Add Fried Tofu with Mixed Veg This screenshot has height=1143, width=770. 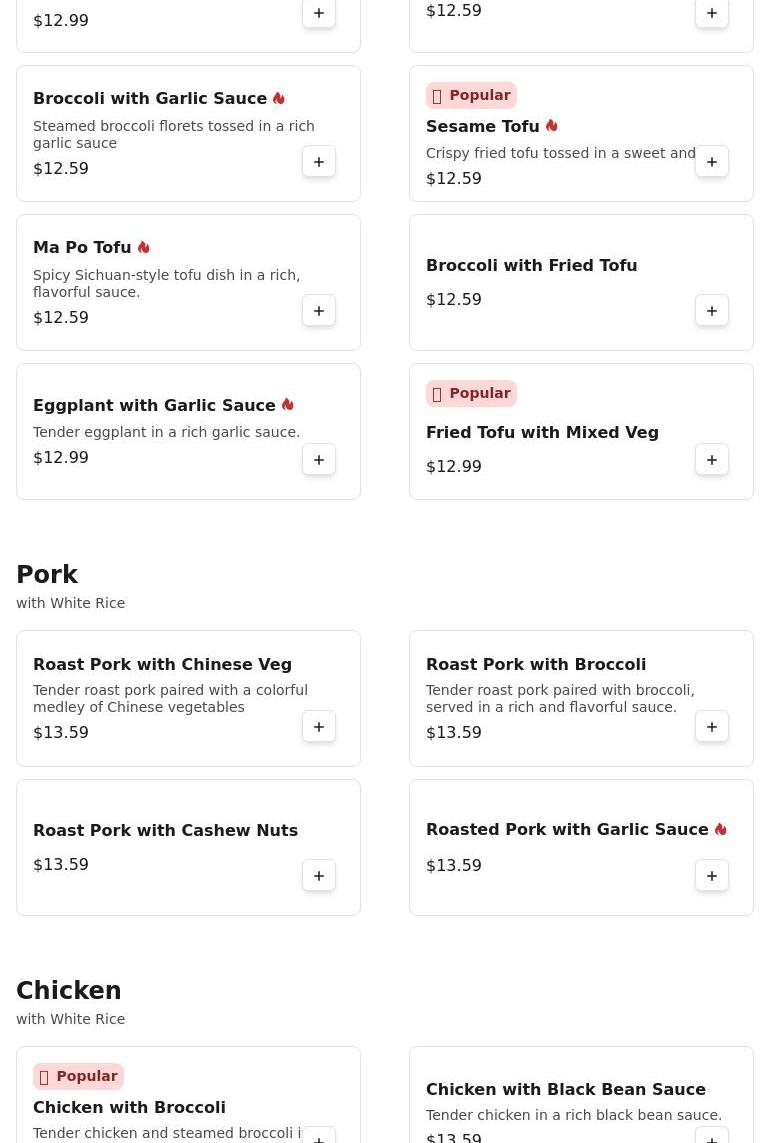click(712, 460)
